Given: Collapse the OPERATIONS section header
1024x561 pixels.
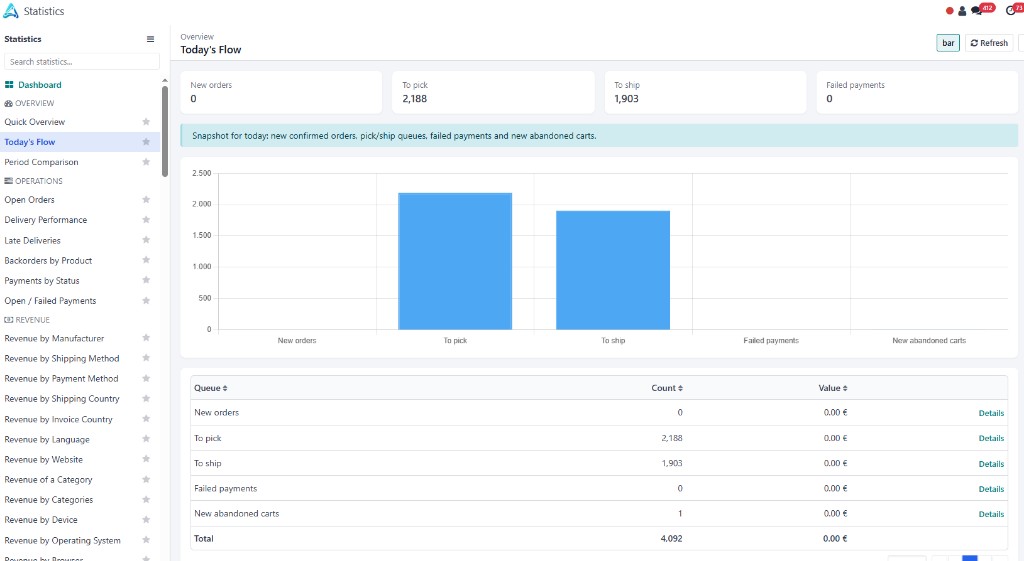Looking at the screenshot, I should [33, 181].
